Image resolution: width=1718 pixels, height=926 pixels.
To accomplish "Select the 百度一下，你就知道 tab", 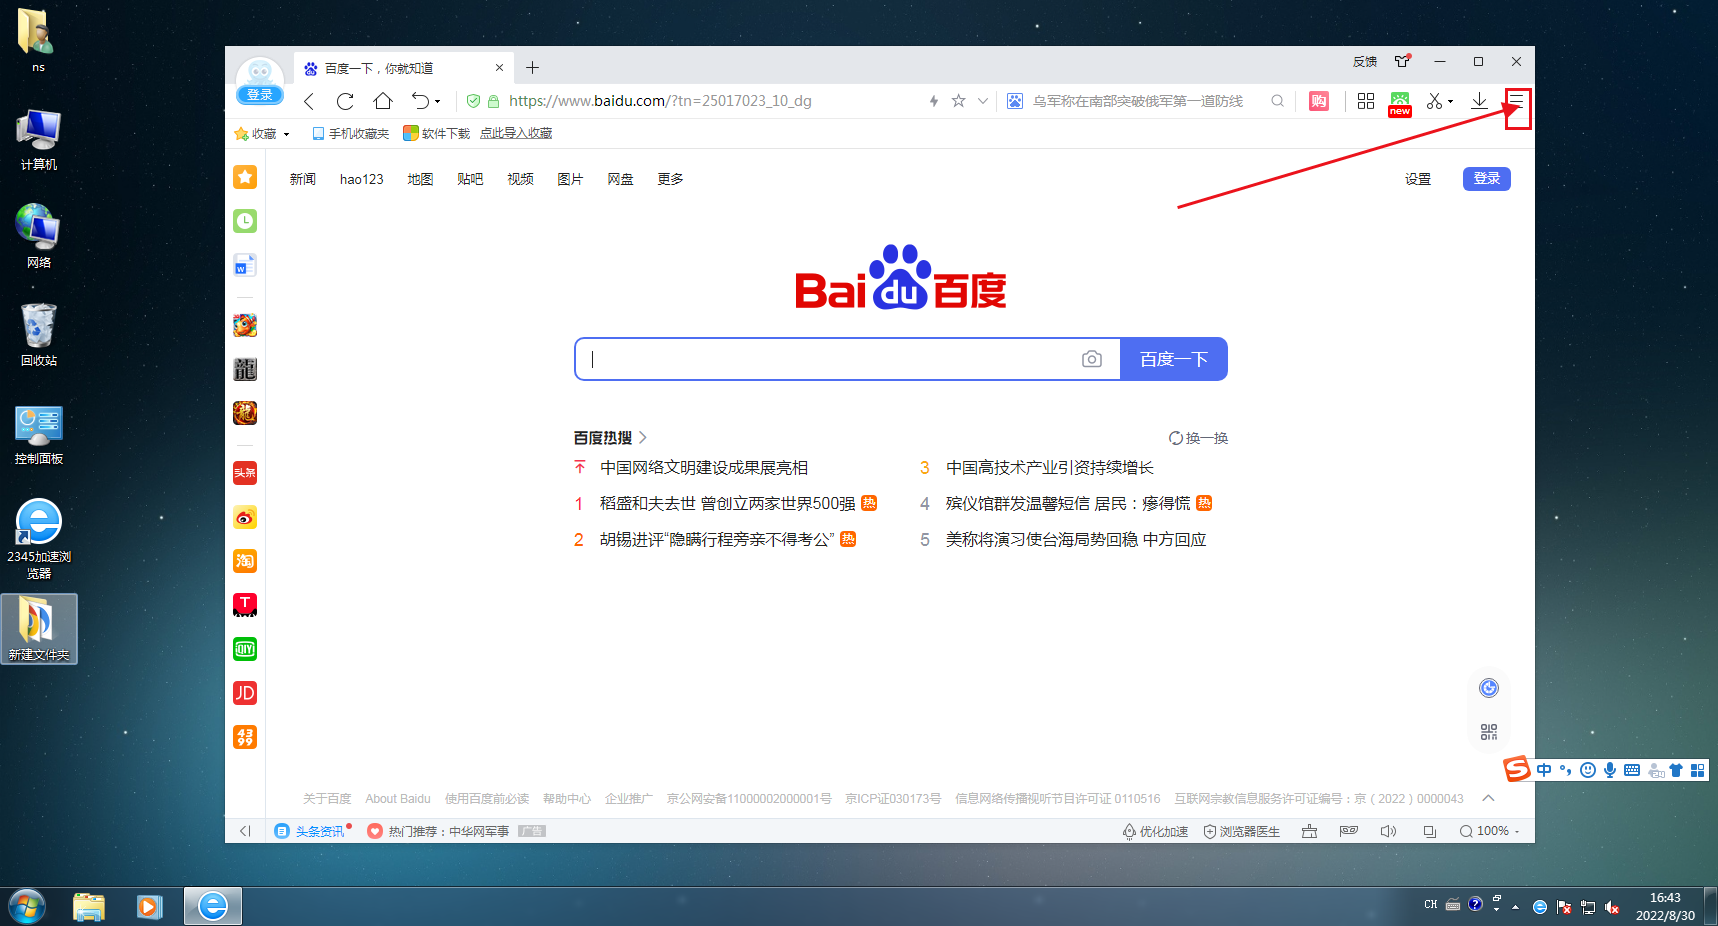I will (404, 68).
